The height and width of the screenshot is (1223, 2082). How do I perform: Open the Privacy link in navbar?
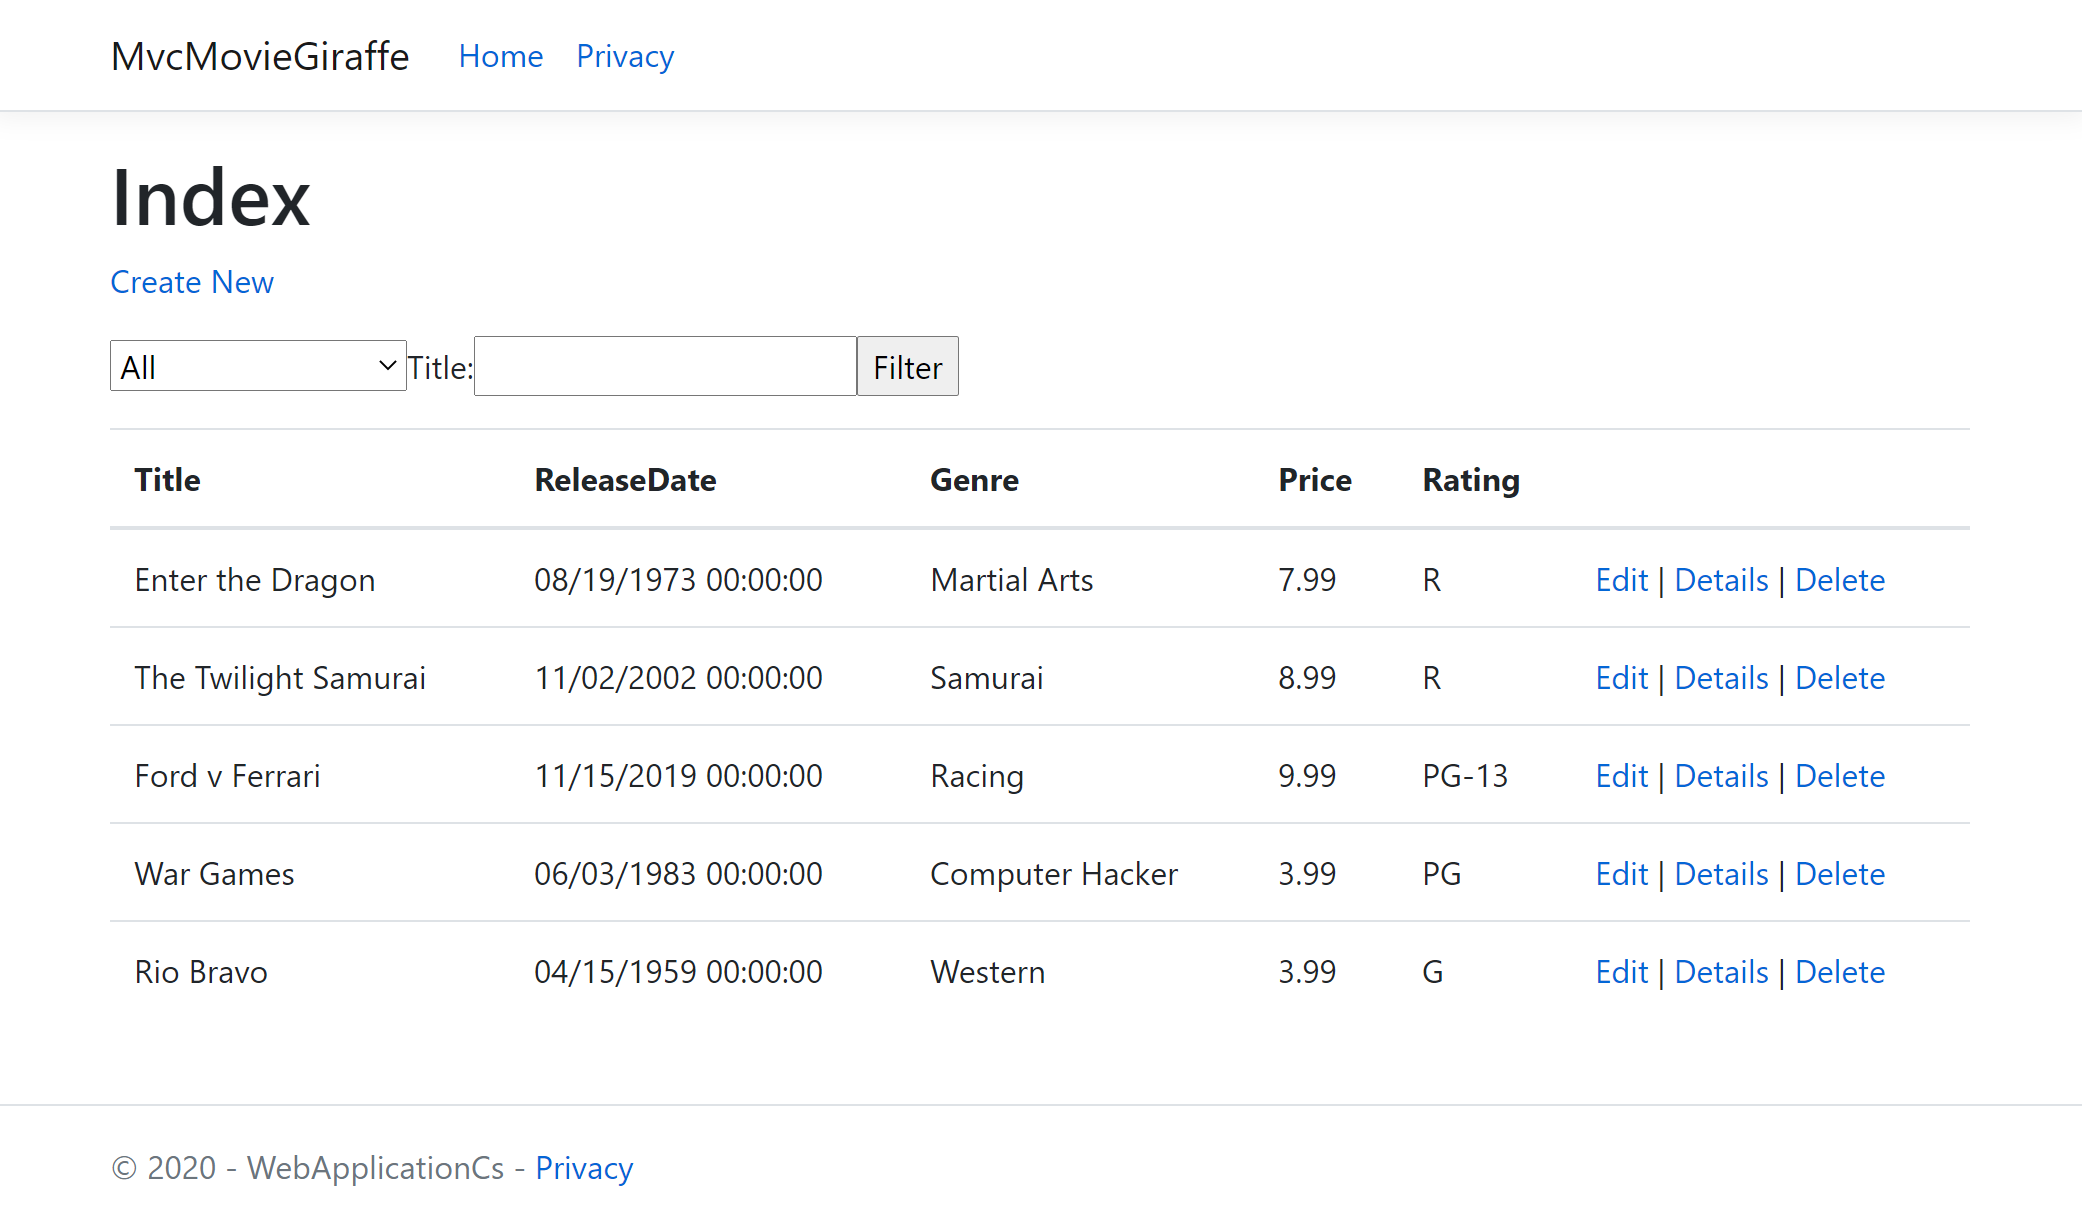coord(625,57)
